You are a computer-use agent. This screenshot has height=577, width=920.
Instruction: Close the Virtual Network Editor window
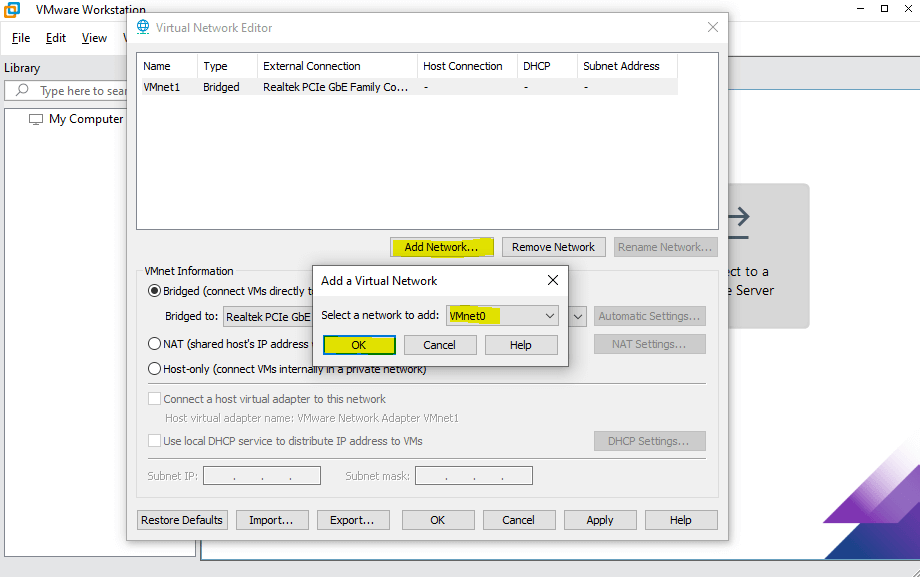pyautogui.click(x=713, y=27)
